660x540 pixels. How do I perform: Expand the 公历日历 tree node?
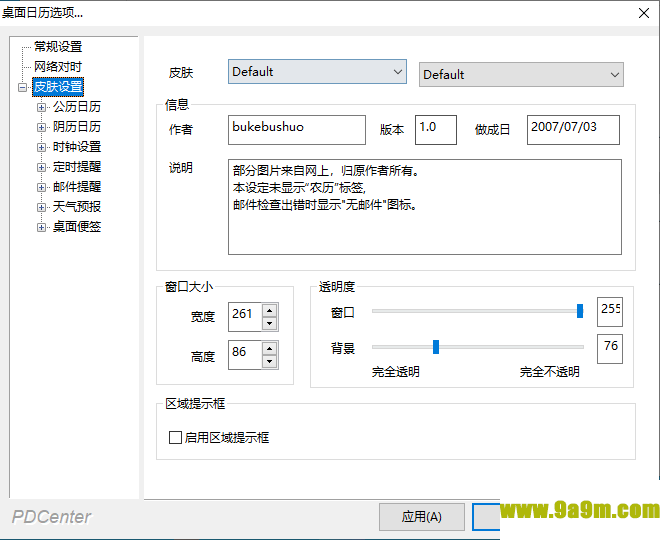click(41, 107)
